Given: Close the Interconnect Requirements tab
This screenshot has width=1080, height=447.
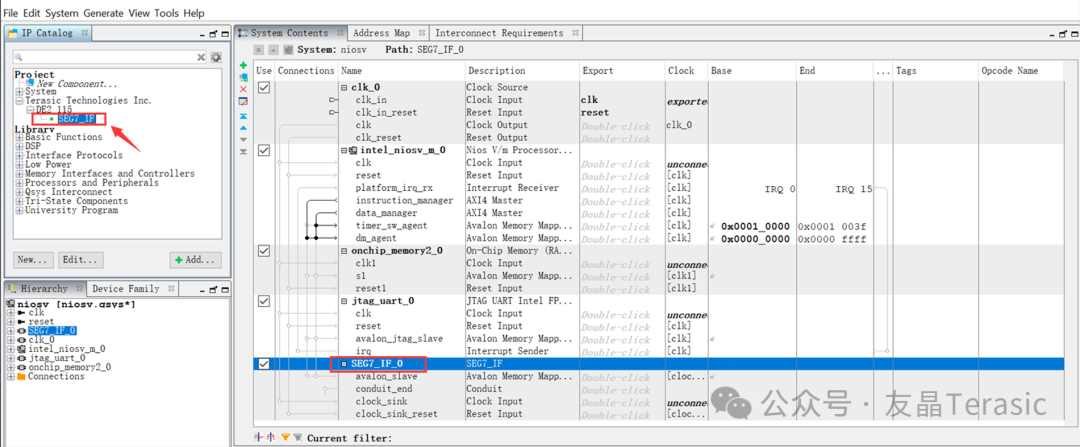Looking at the screenshot, I should tap(575, 33).
